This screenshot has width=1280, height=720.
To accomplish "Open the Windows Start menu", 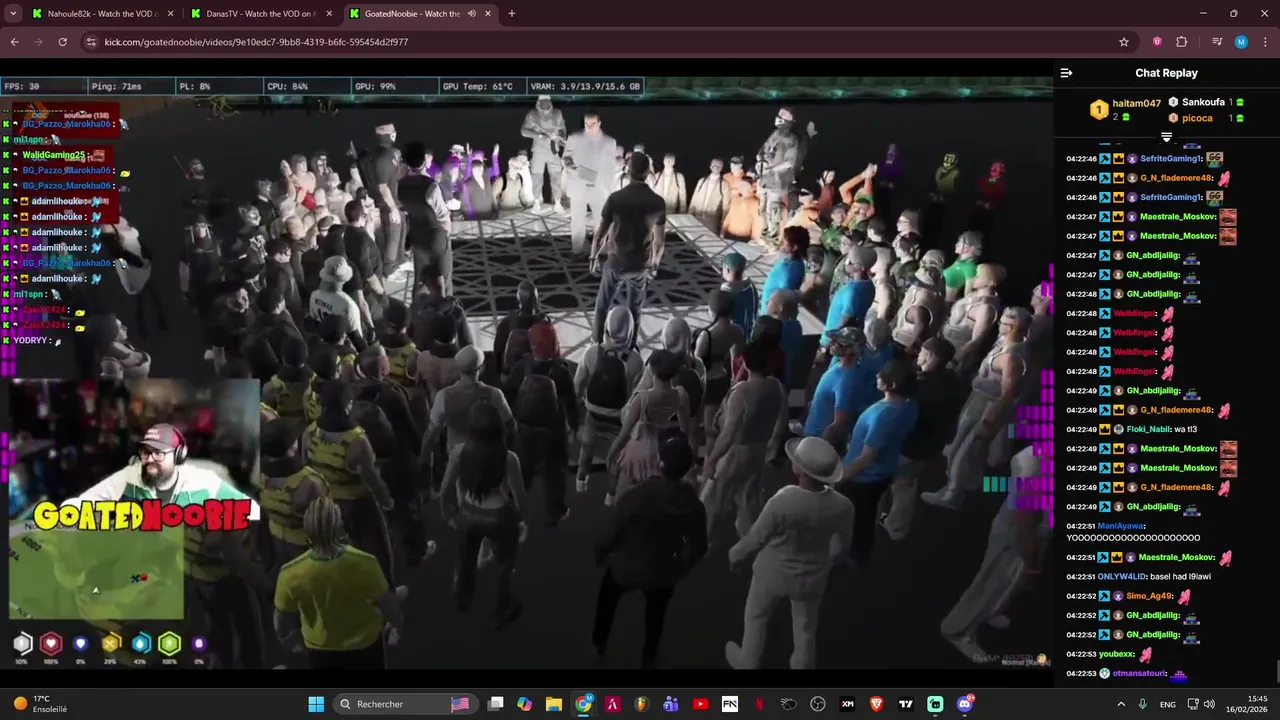I will pyautogui.click(x=316, y=704).
